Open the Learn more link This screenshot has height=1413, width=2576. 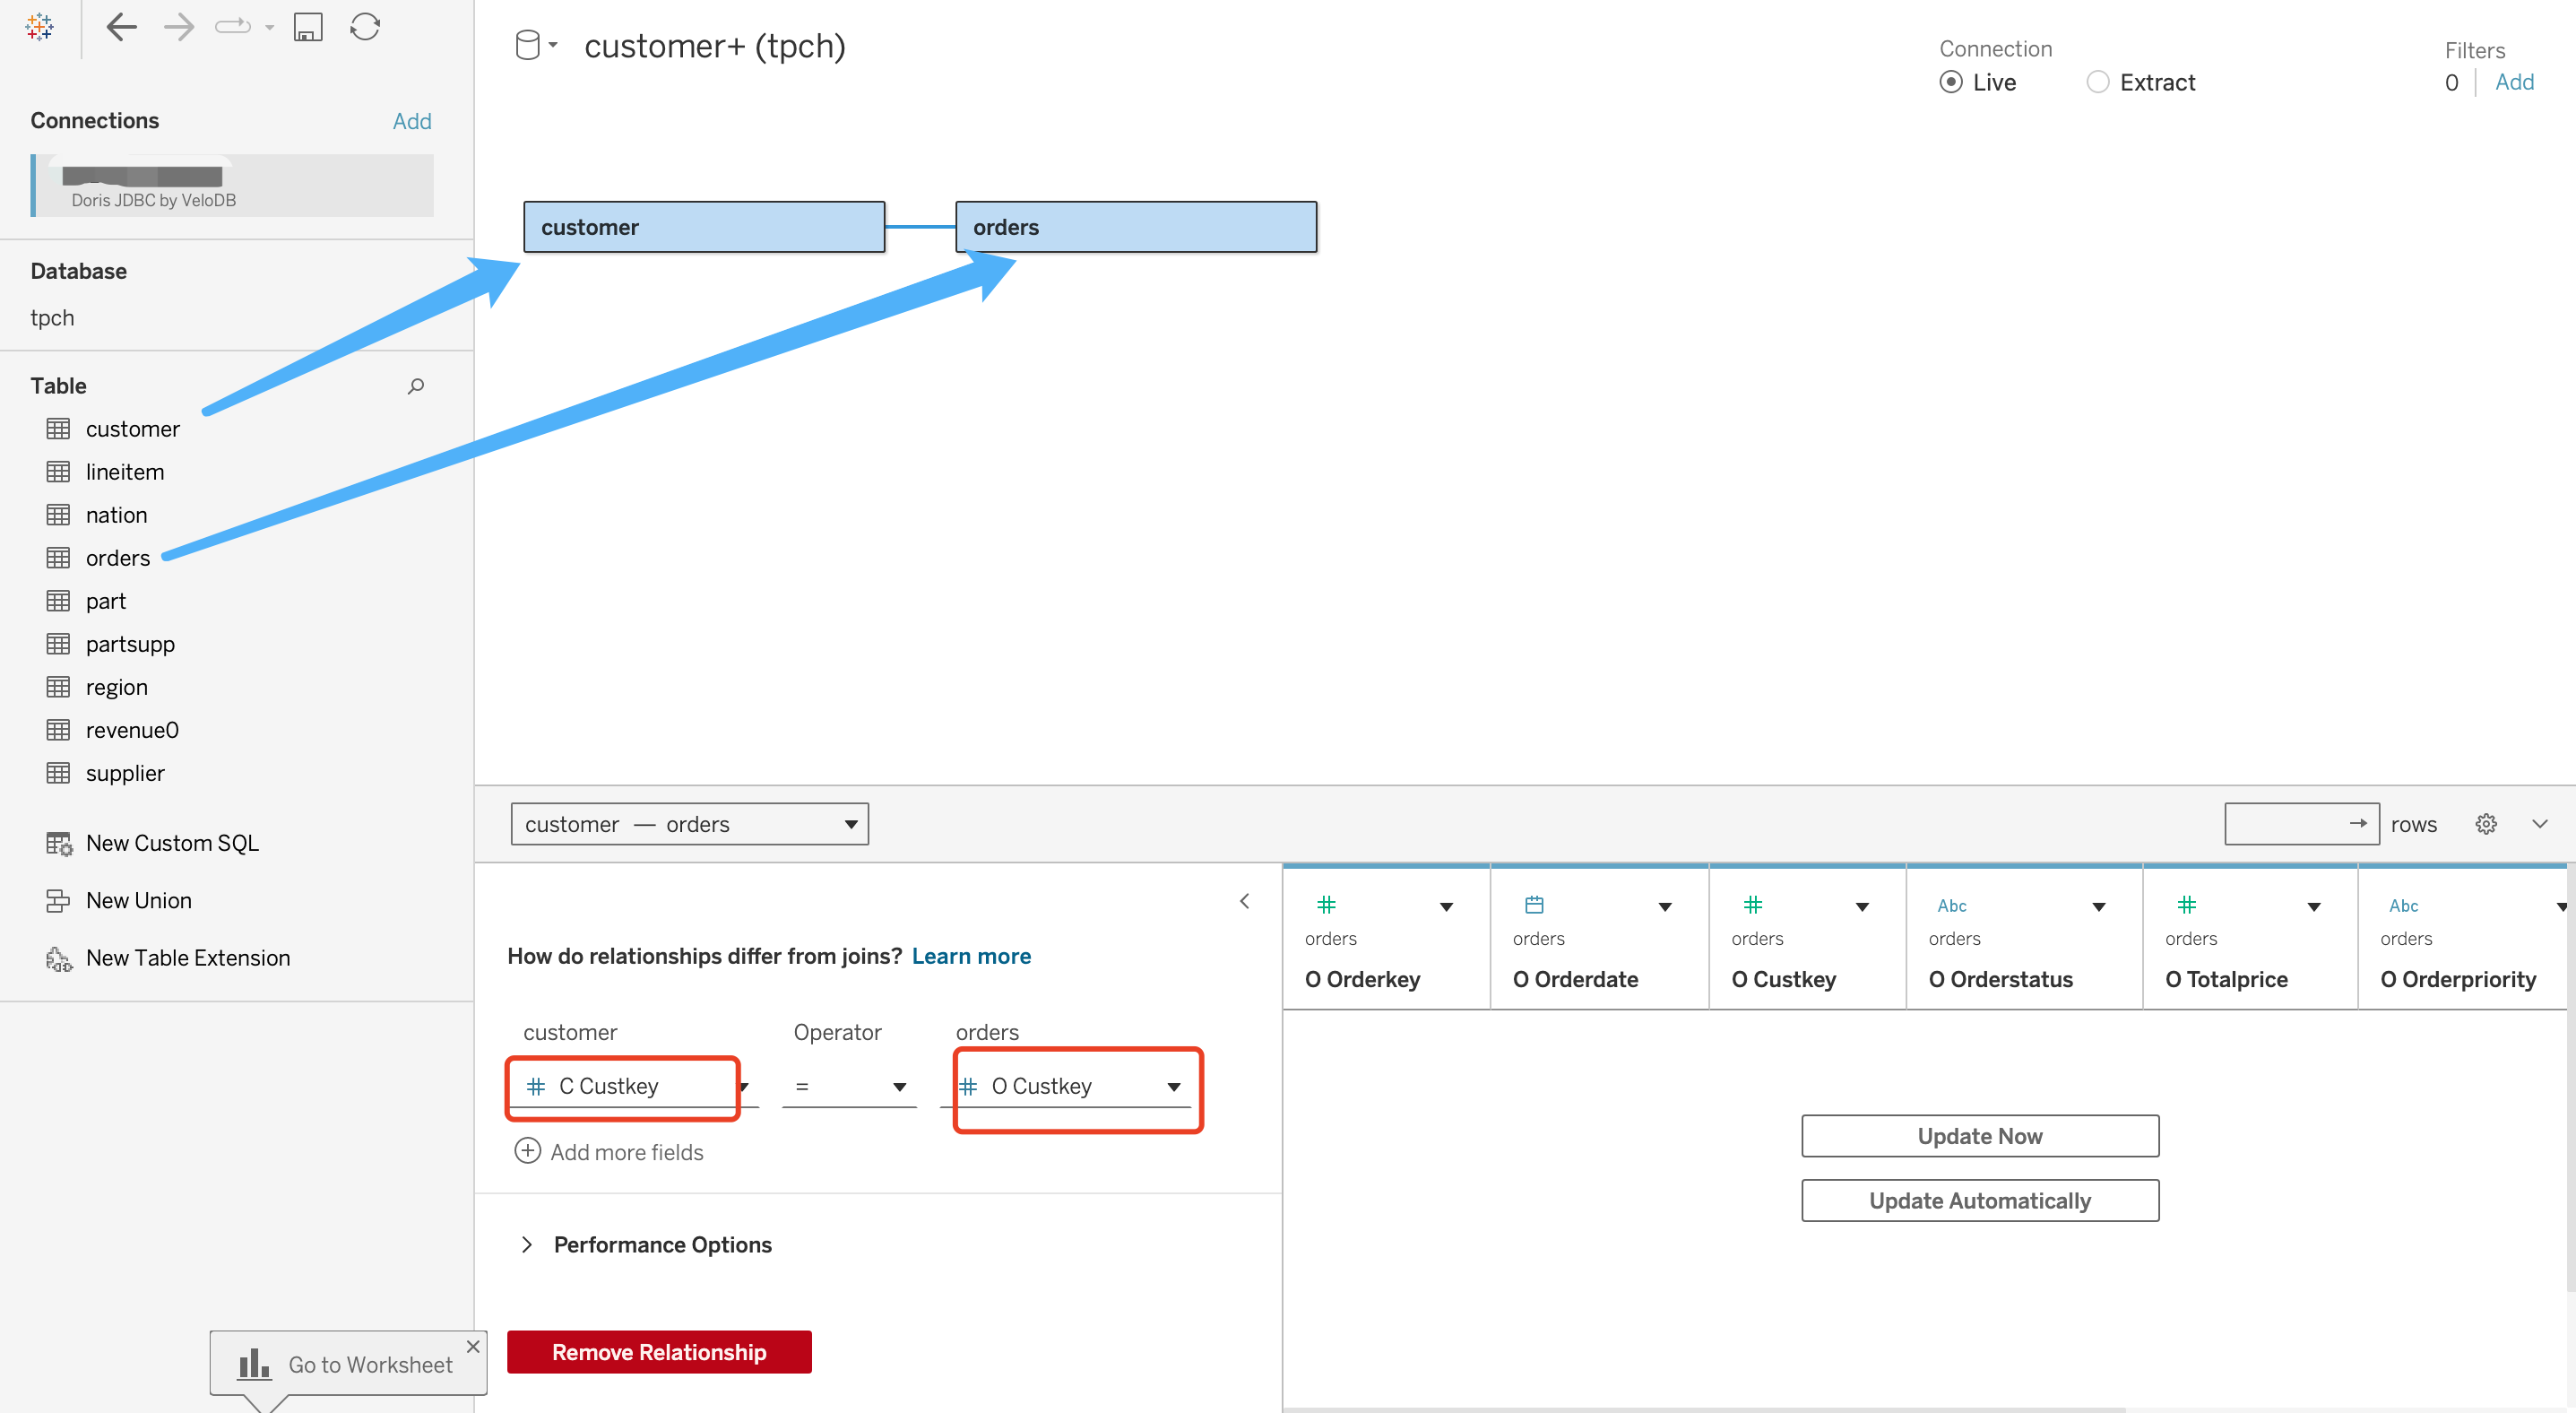pyautogui.click(x=970, y=956)
